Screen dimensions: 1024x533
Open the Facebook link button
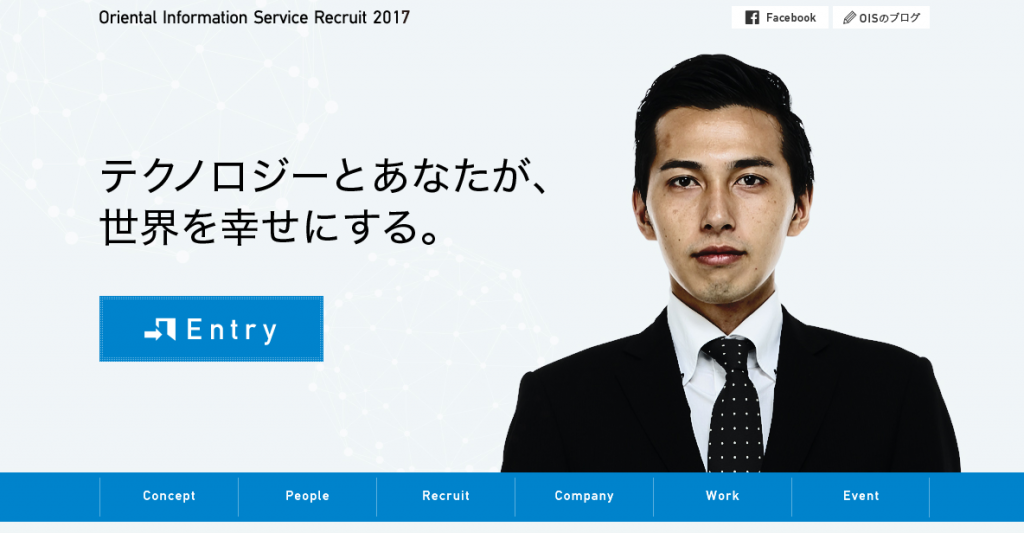pyautogui.click(x=780, y=18)
